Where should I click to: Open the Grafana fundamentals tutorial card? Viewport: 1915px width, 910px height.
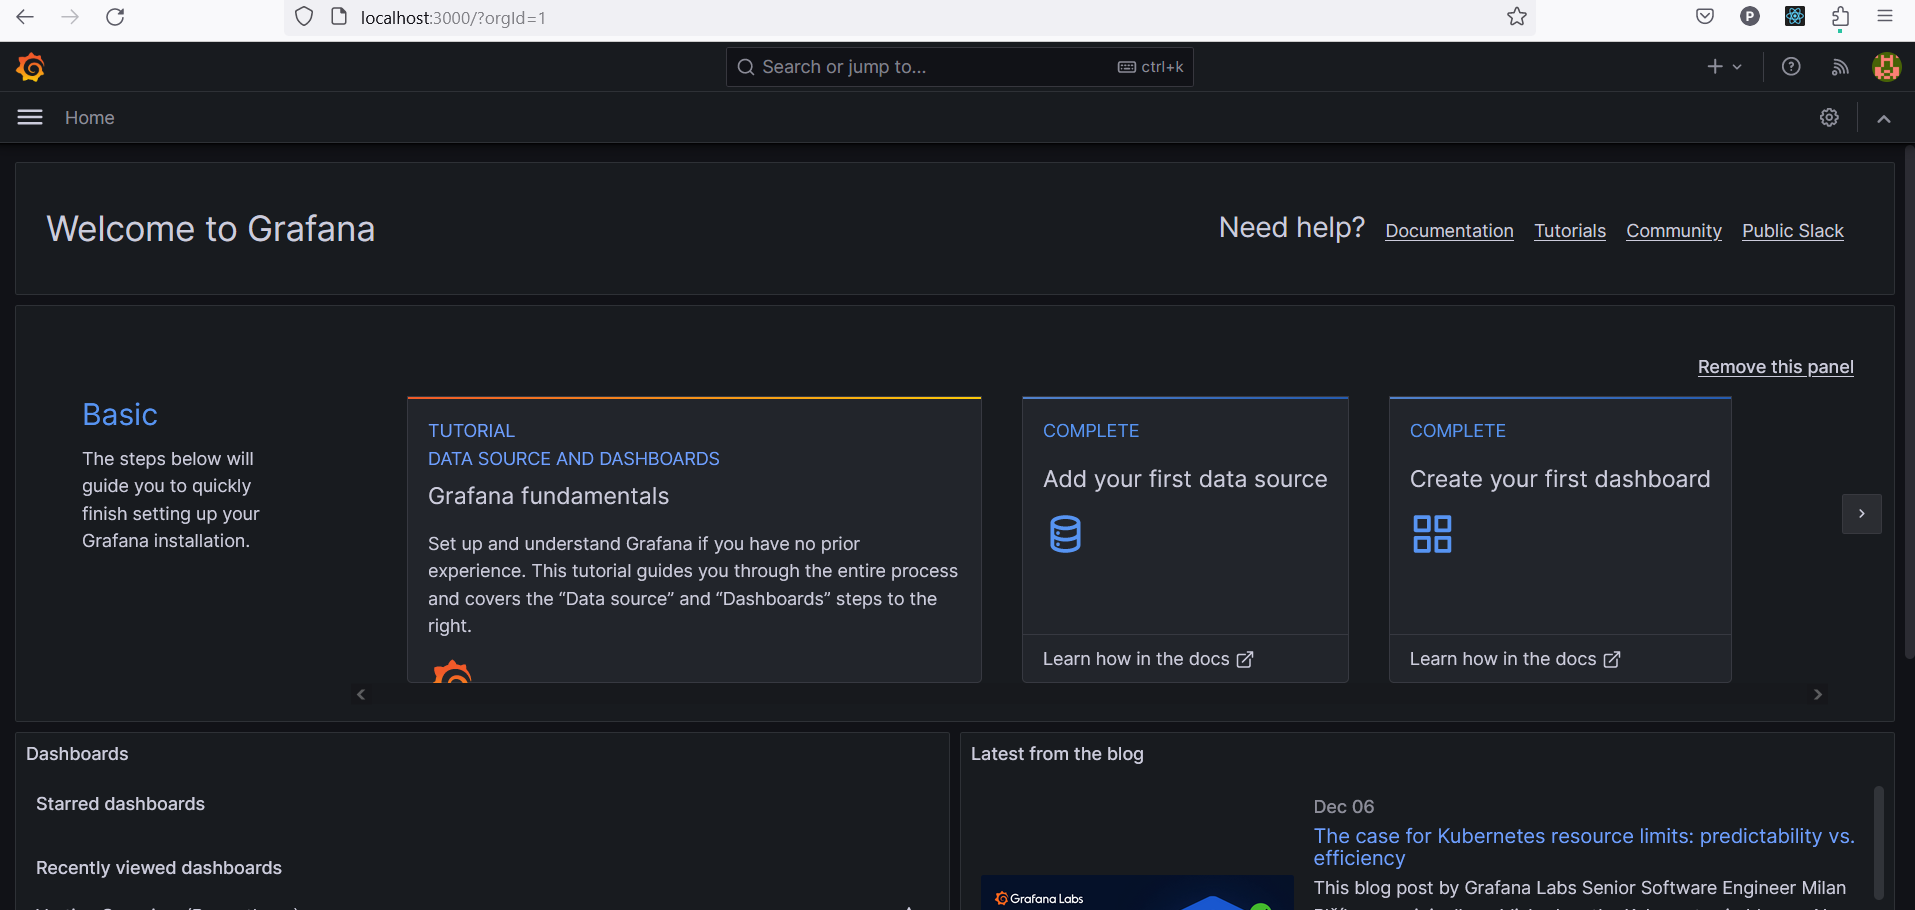pyautogui.click(x=694, y=540)
